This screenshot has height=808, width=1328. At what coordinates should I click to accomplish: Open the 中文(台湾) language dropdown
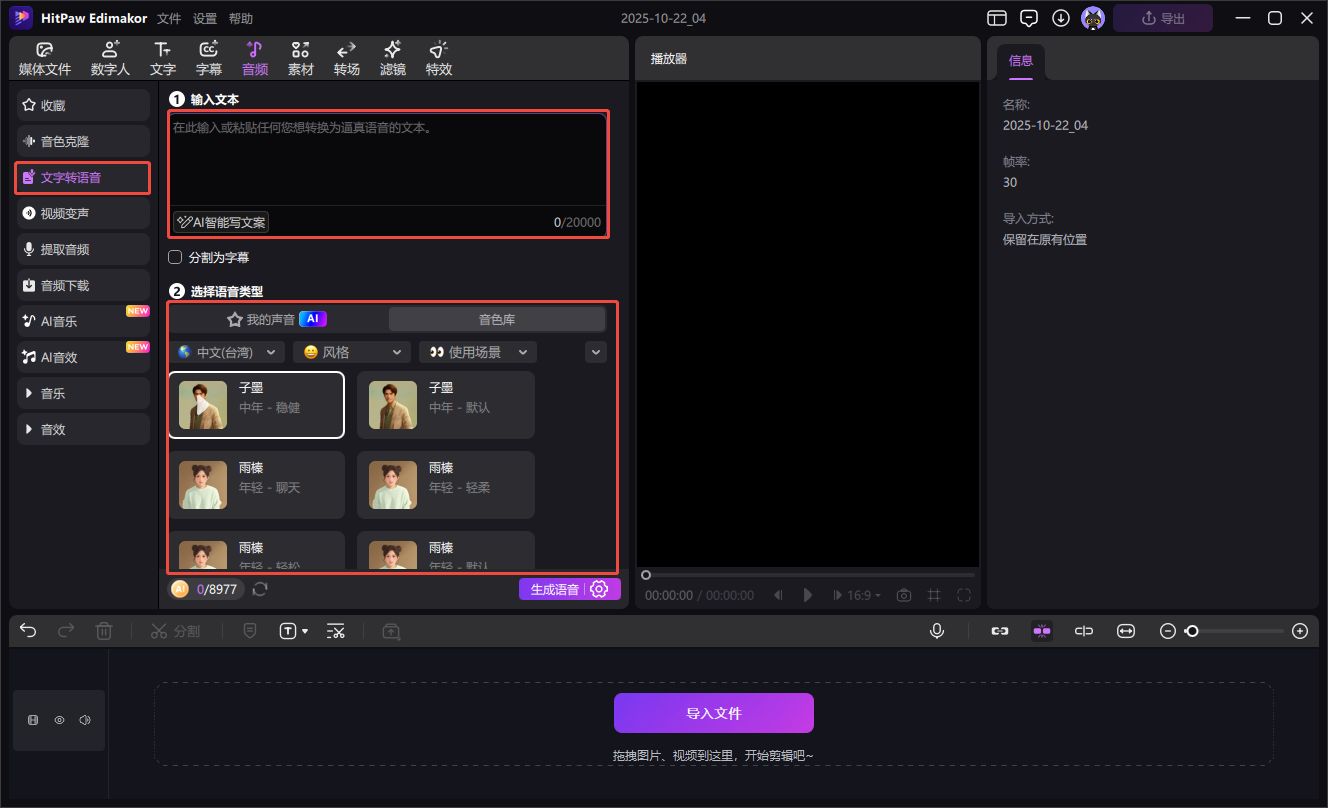227,352
